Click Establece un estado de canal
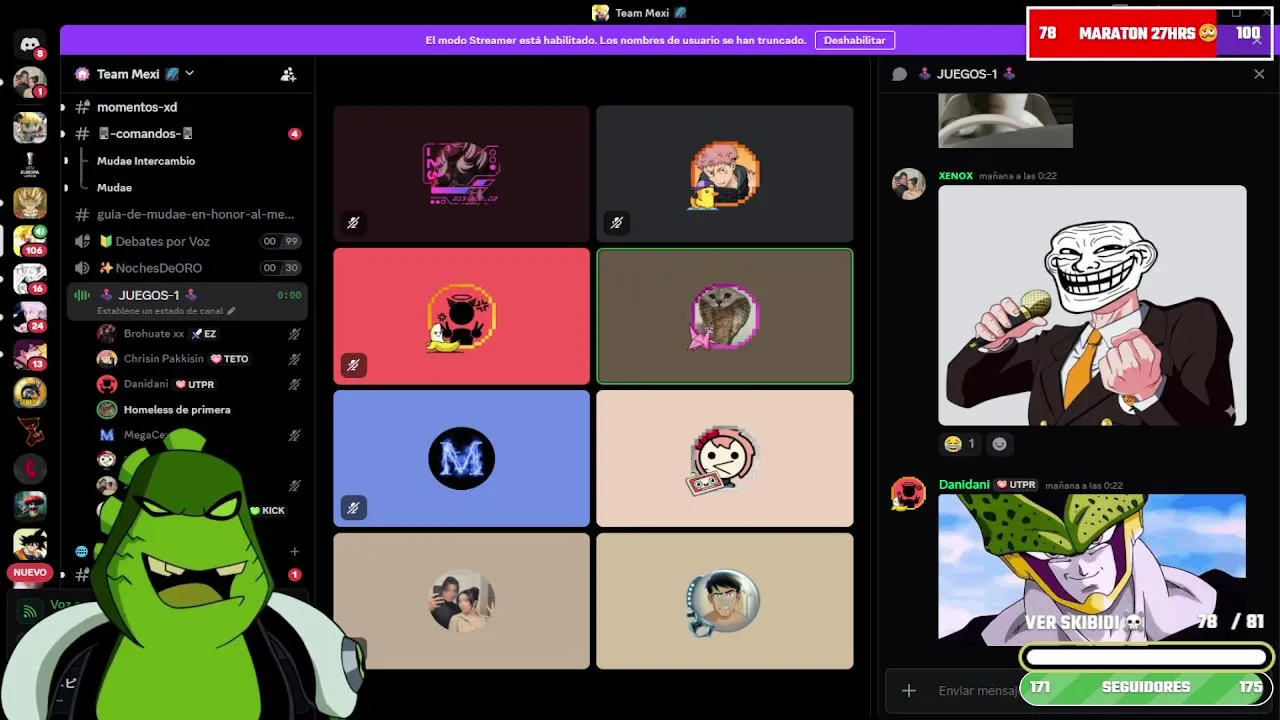This screenshot has width=1280, height=720. pyautogui.click(x=166, y=311)
